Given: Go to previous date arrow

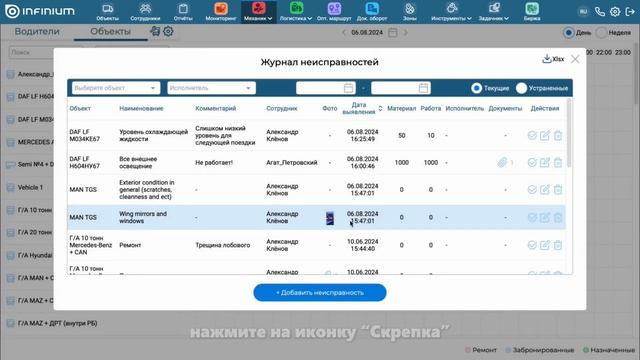Looking at the screenshot, I should pos(344,33).
